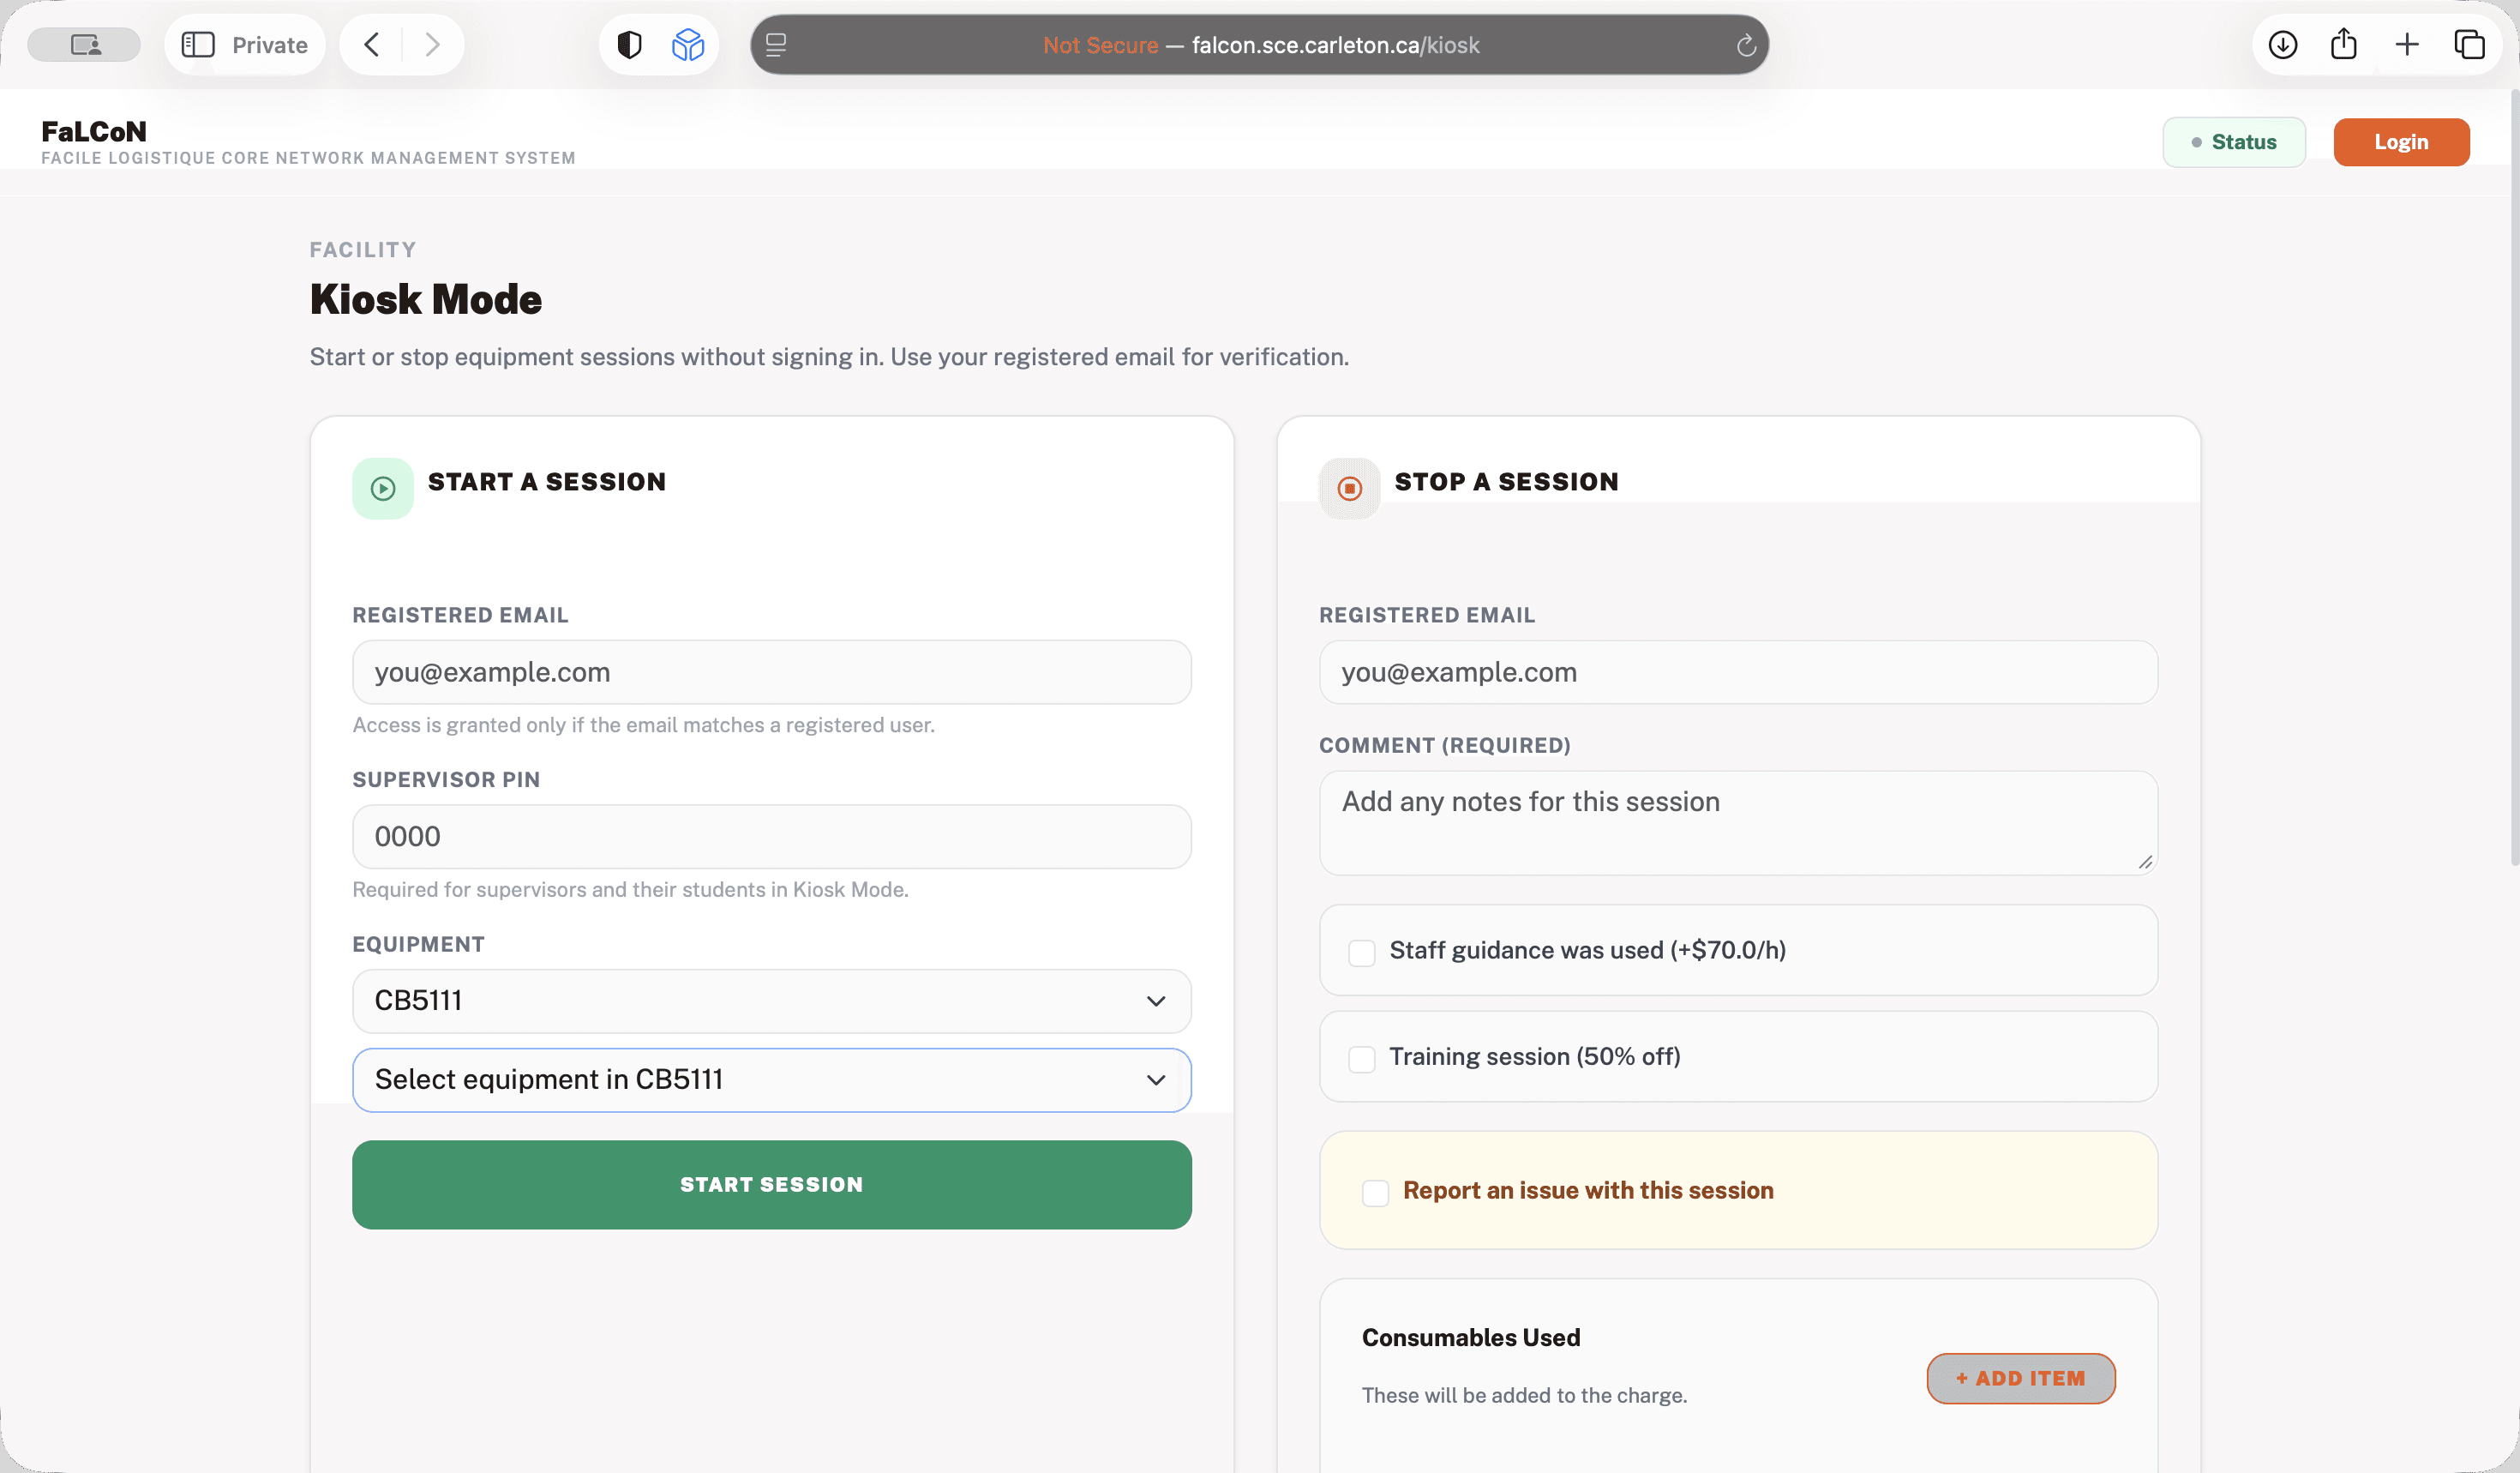Open the Share icon
Screen dimensions: 2520x1473
pos(2344,44)
